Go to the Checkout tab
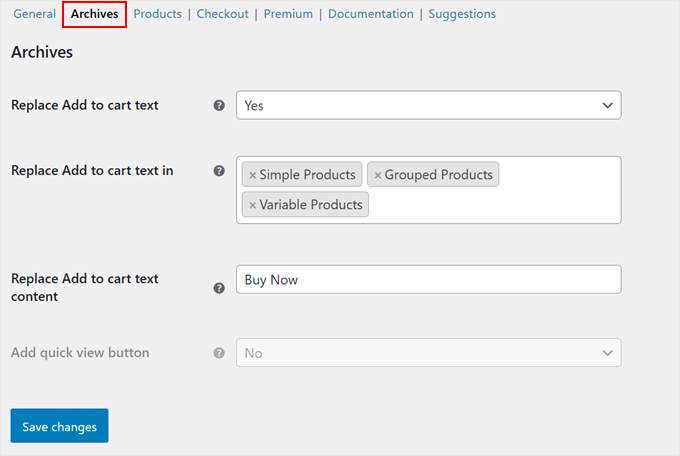The width and height of the screenshot is (680, 456). point(222,14)
